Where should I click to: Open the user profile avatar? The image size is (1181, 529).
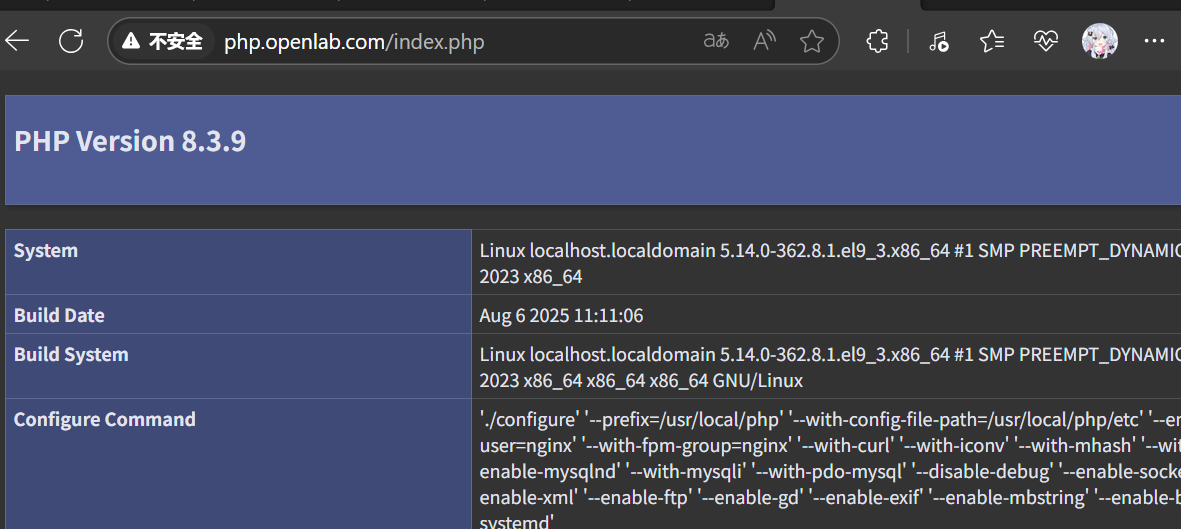[x=1100, y=41]
